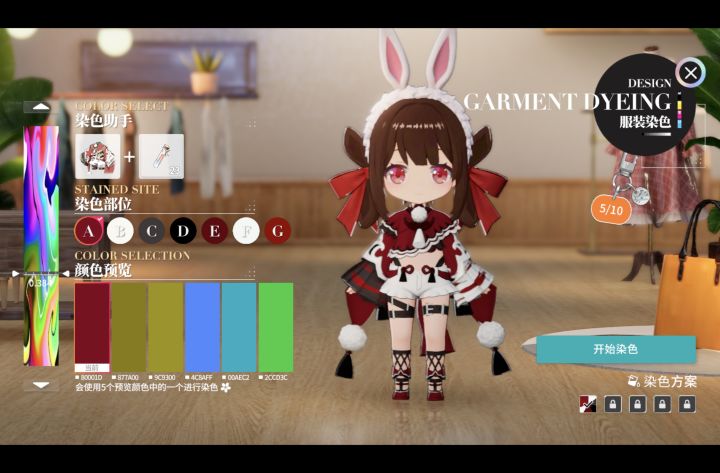Pick the yellow-green swatch 9C9300

tap(166, 327)
